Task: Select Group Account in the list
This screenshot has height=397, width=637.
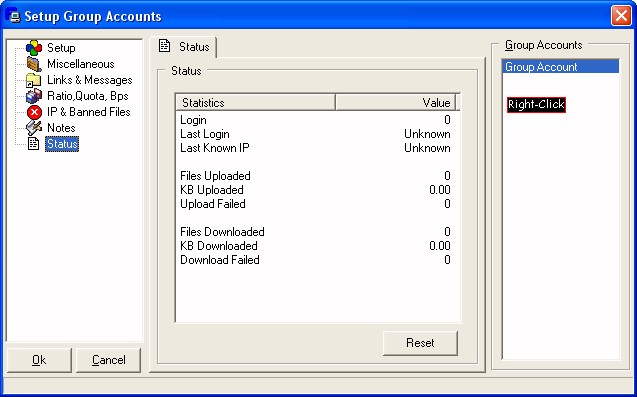Action: pos(561,67)
